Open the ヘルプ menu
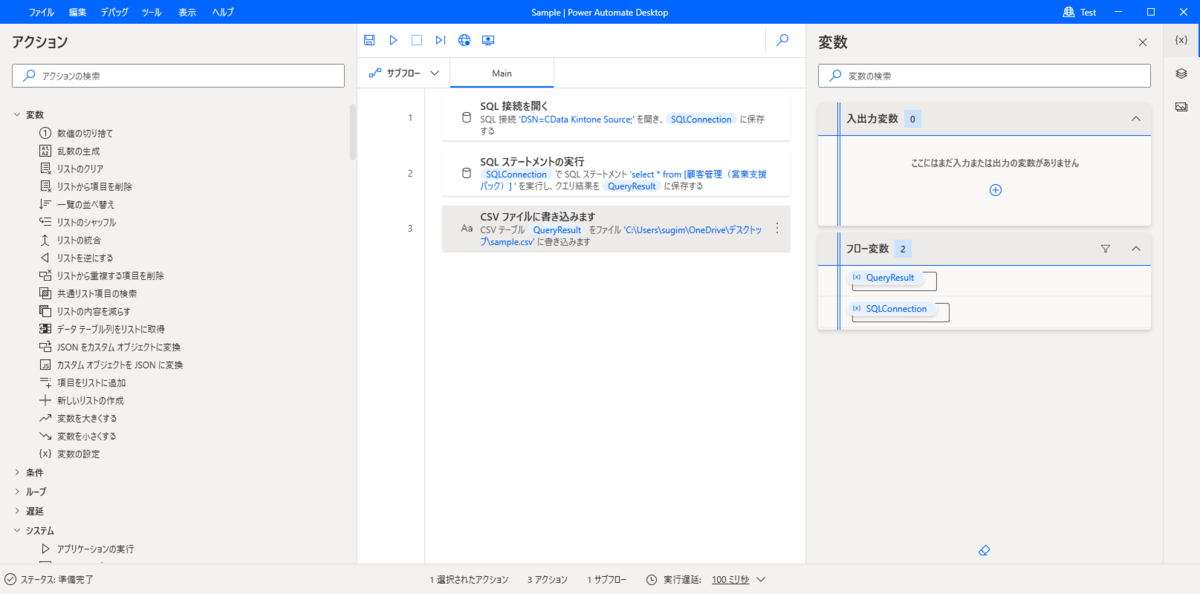This screenshot has width=1200, height=594. pos(222,12)
